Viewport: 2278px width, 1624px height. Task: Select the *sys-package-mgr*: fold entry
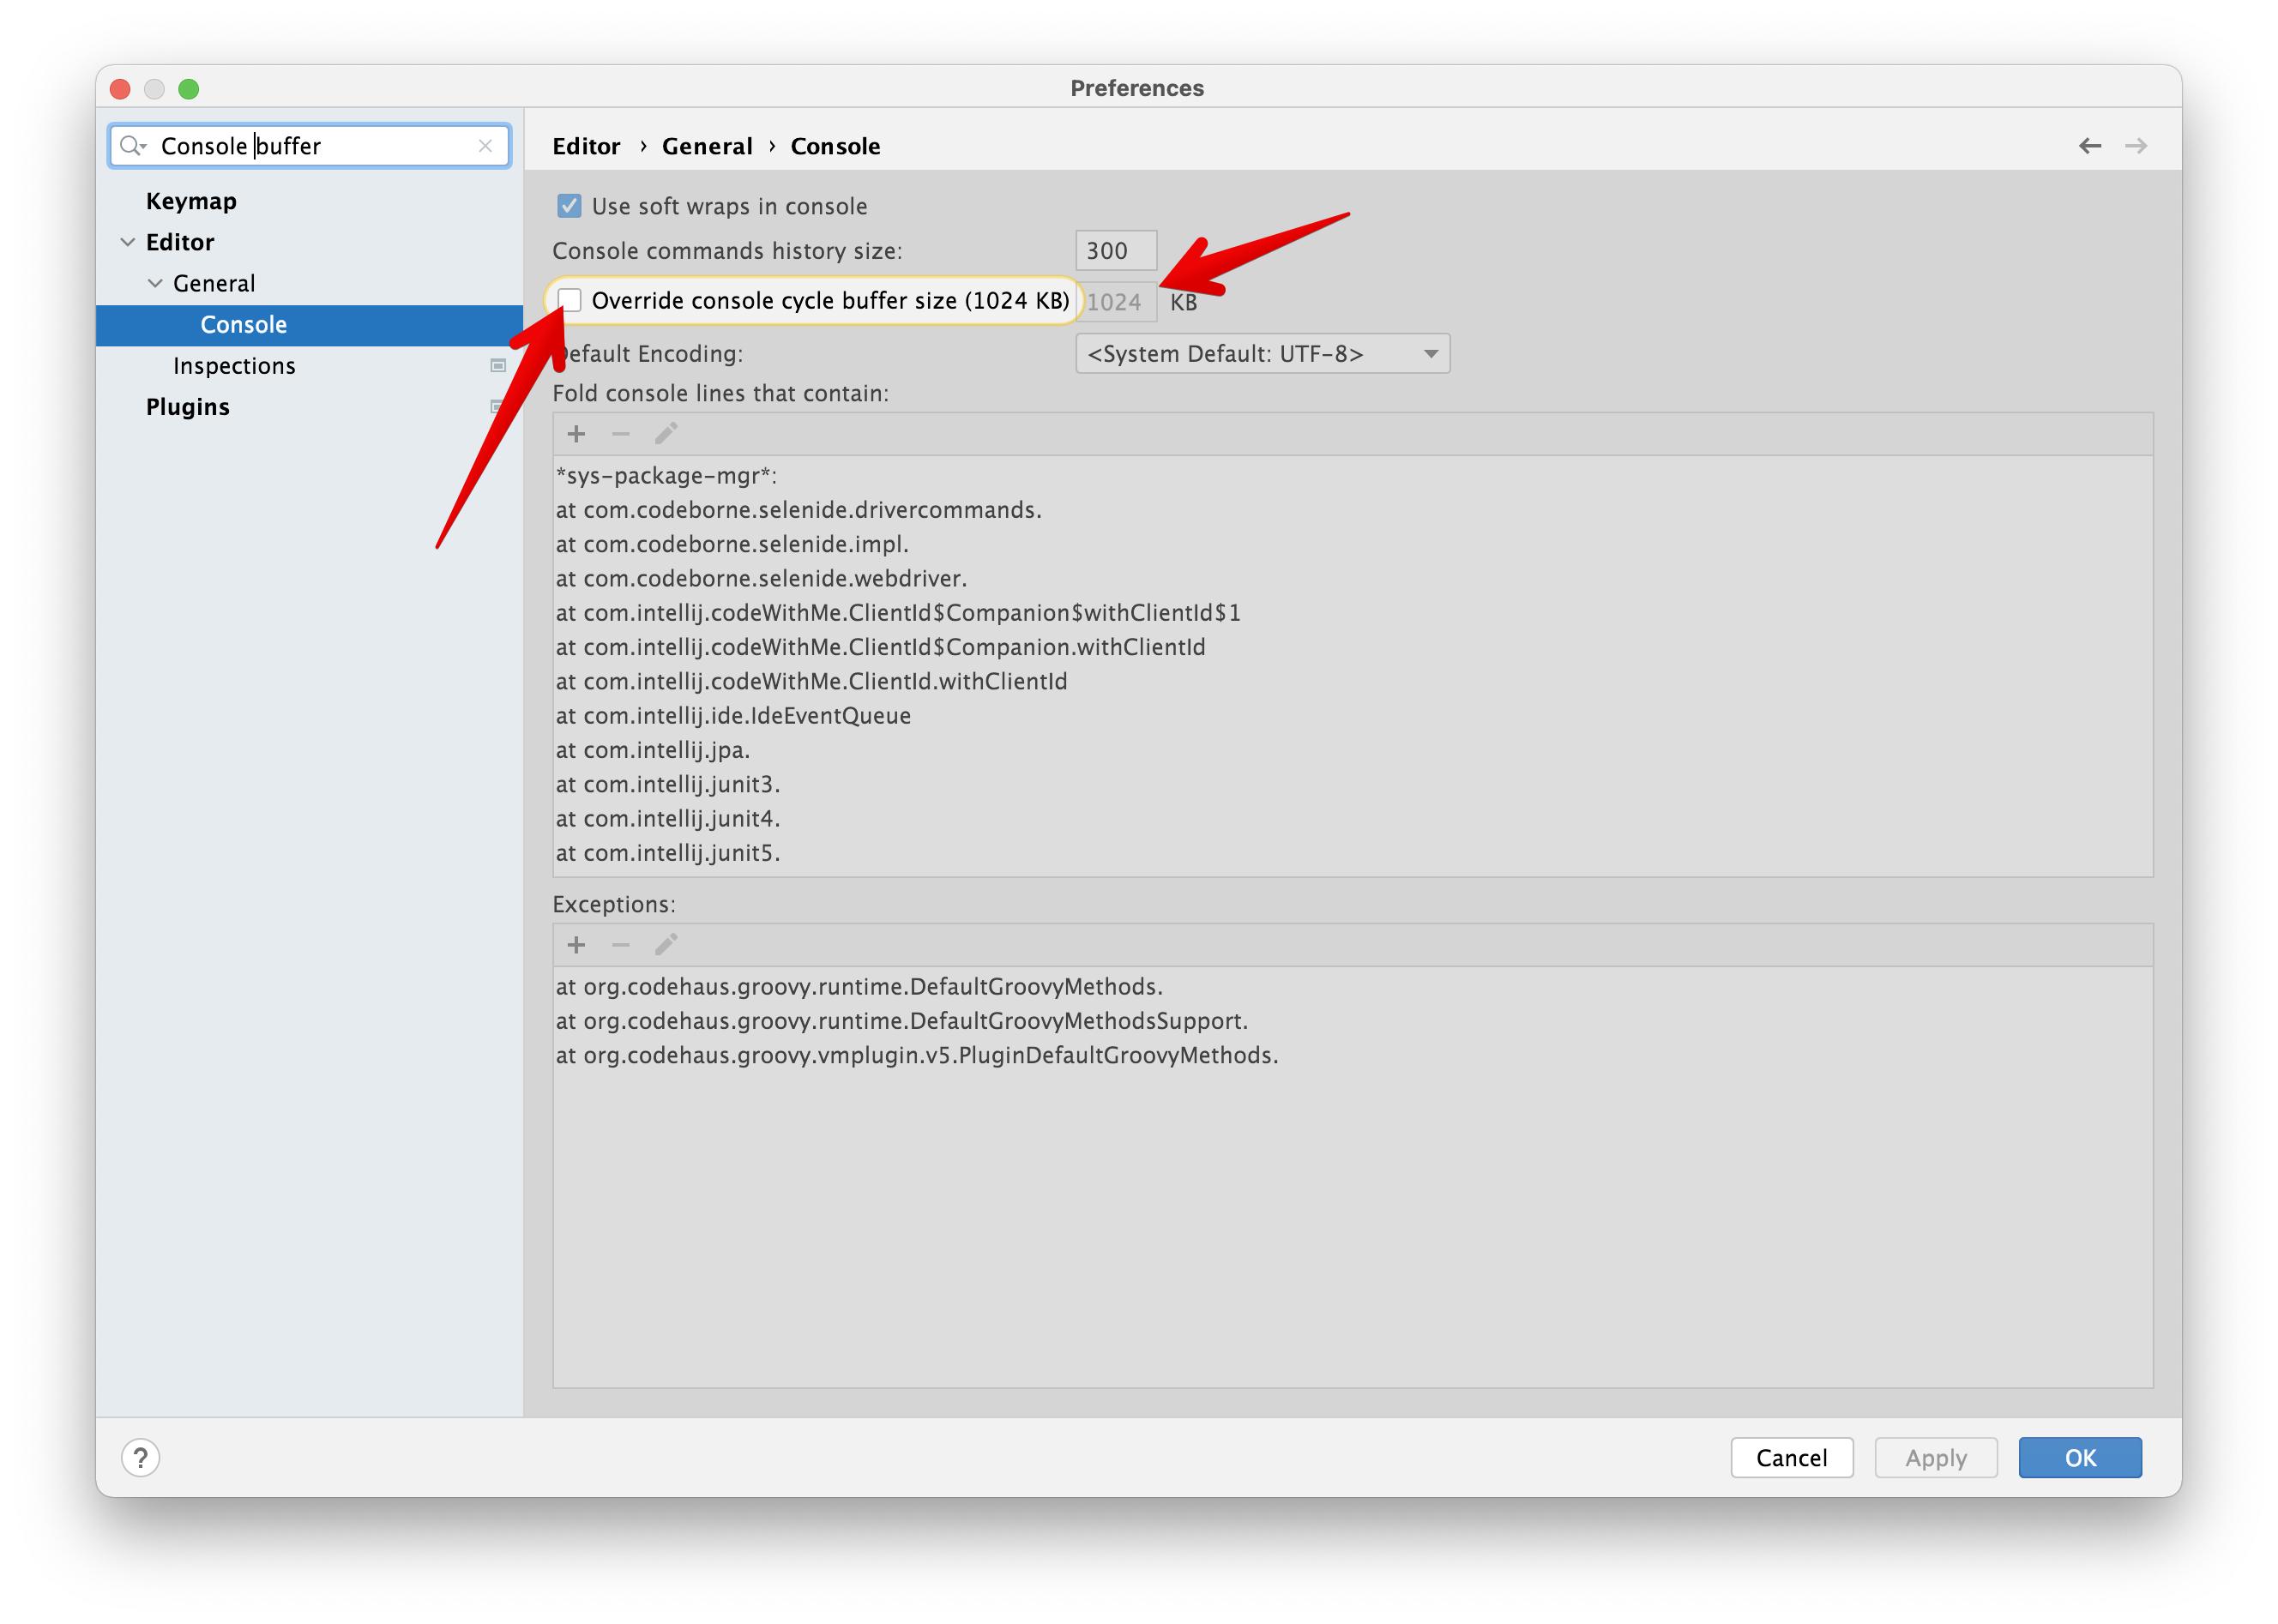pos(666,476)
